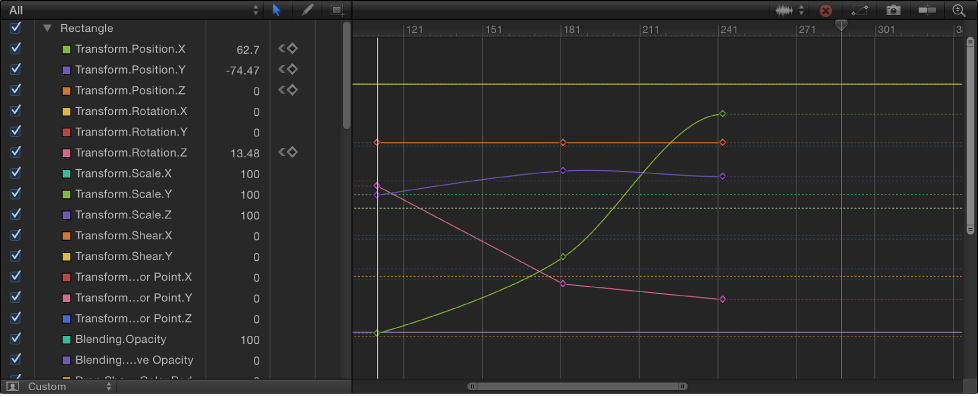Select the pink keyframe at frame 241

tap(722, 299)
